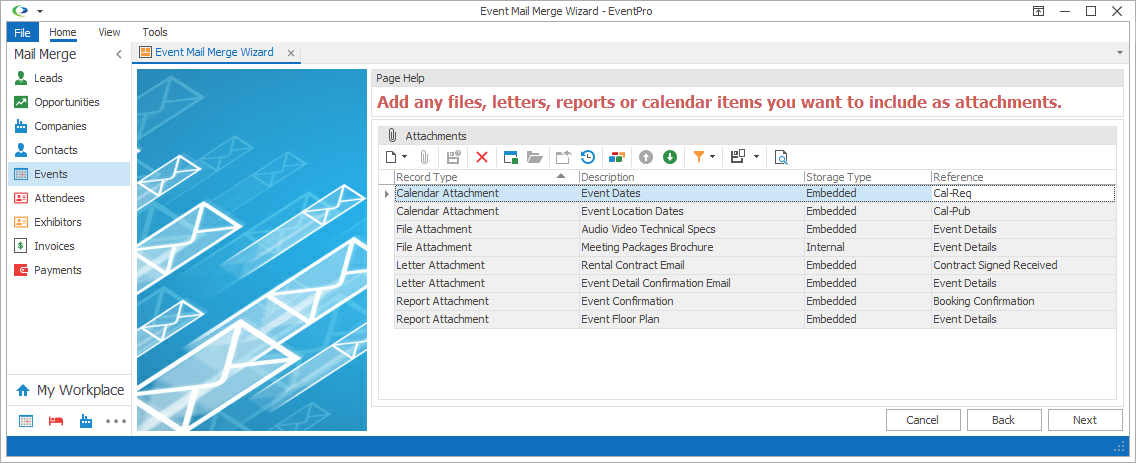This screenshot has height=463, width=1136.
Task: Click the red X delete icon
Action: tap(482, 157)
